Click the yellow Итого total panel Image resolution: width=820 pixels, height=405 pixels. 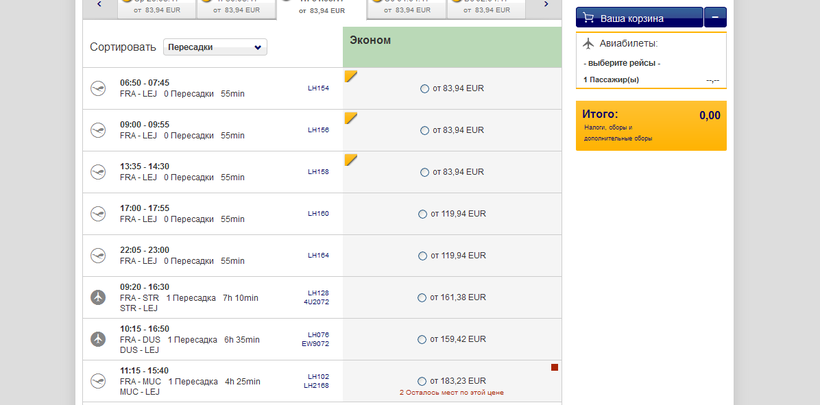651,125
